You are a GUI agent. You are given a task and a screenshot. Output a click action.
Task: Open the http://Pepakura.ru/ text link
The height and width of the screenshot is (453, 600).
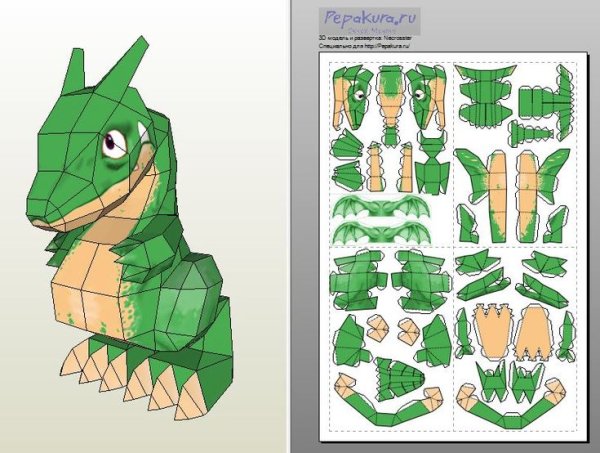pos(387,46)
